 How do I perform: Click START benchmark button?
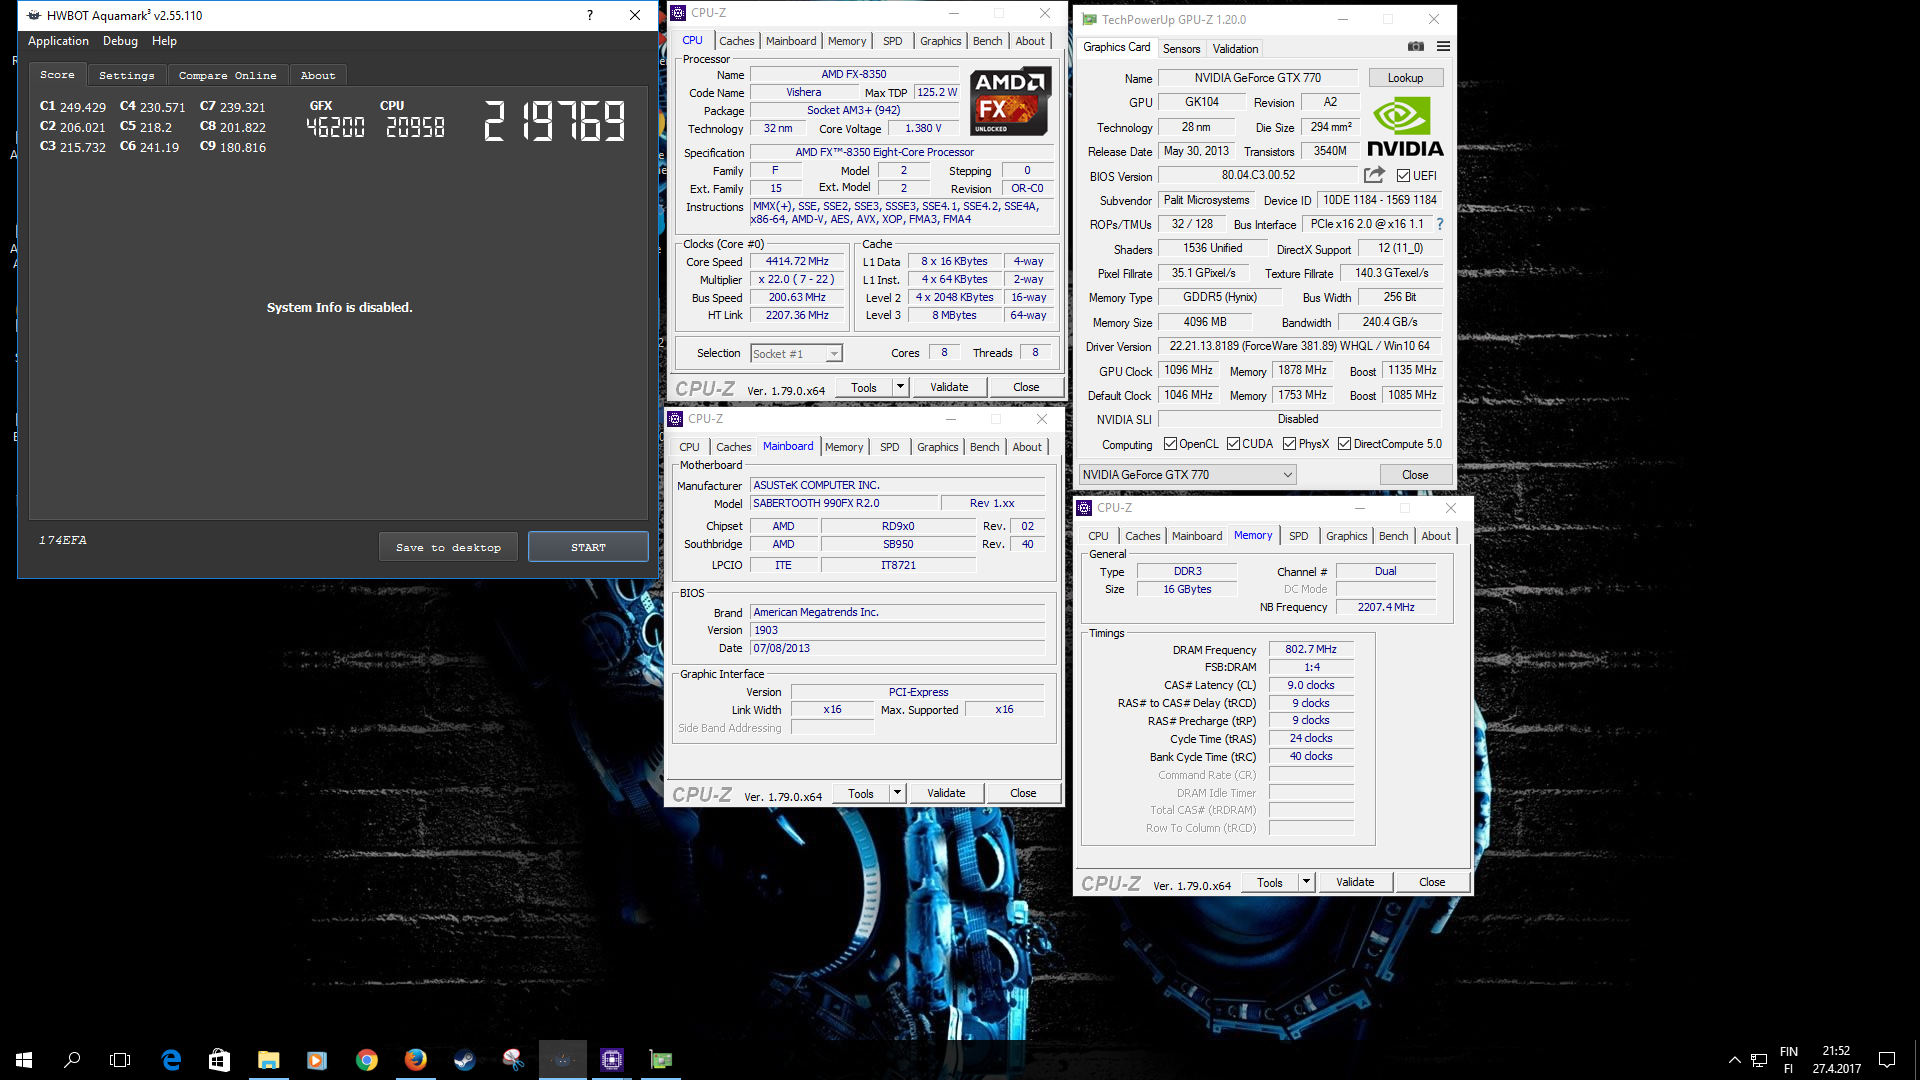click(588, 547)
